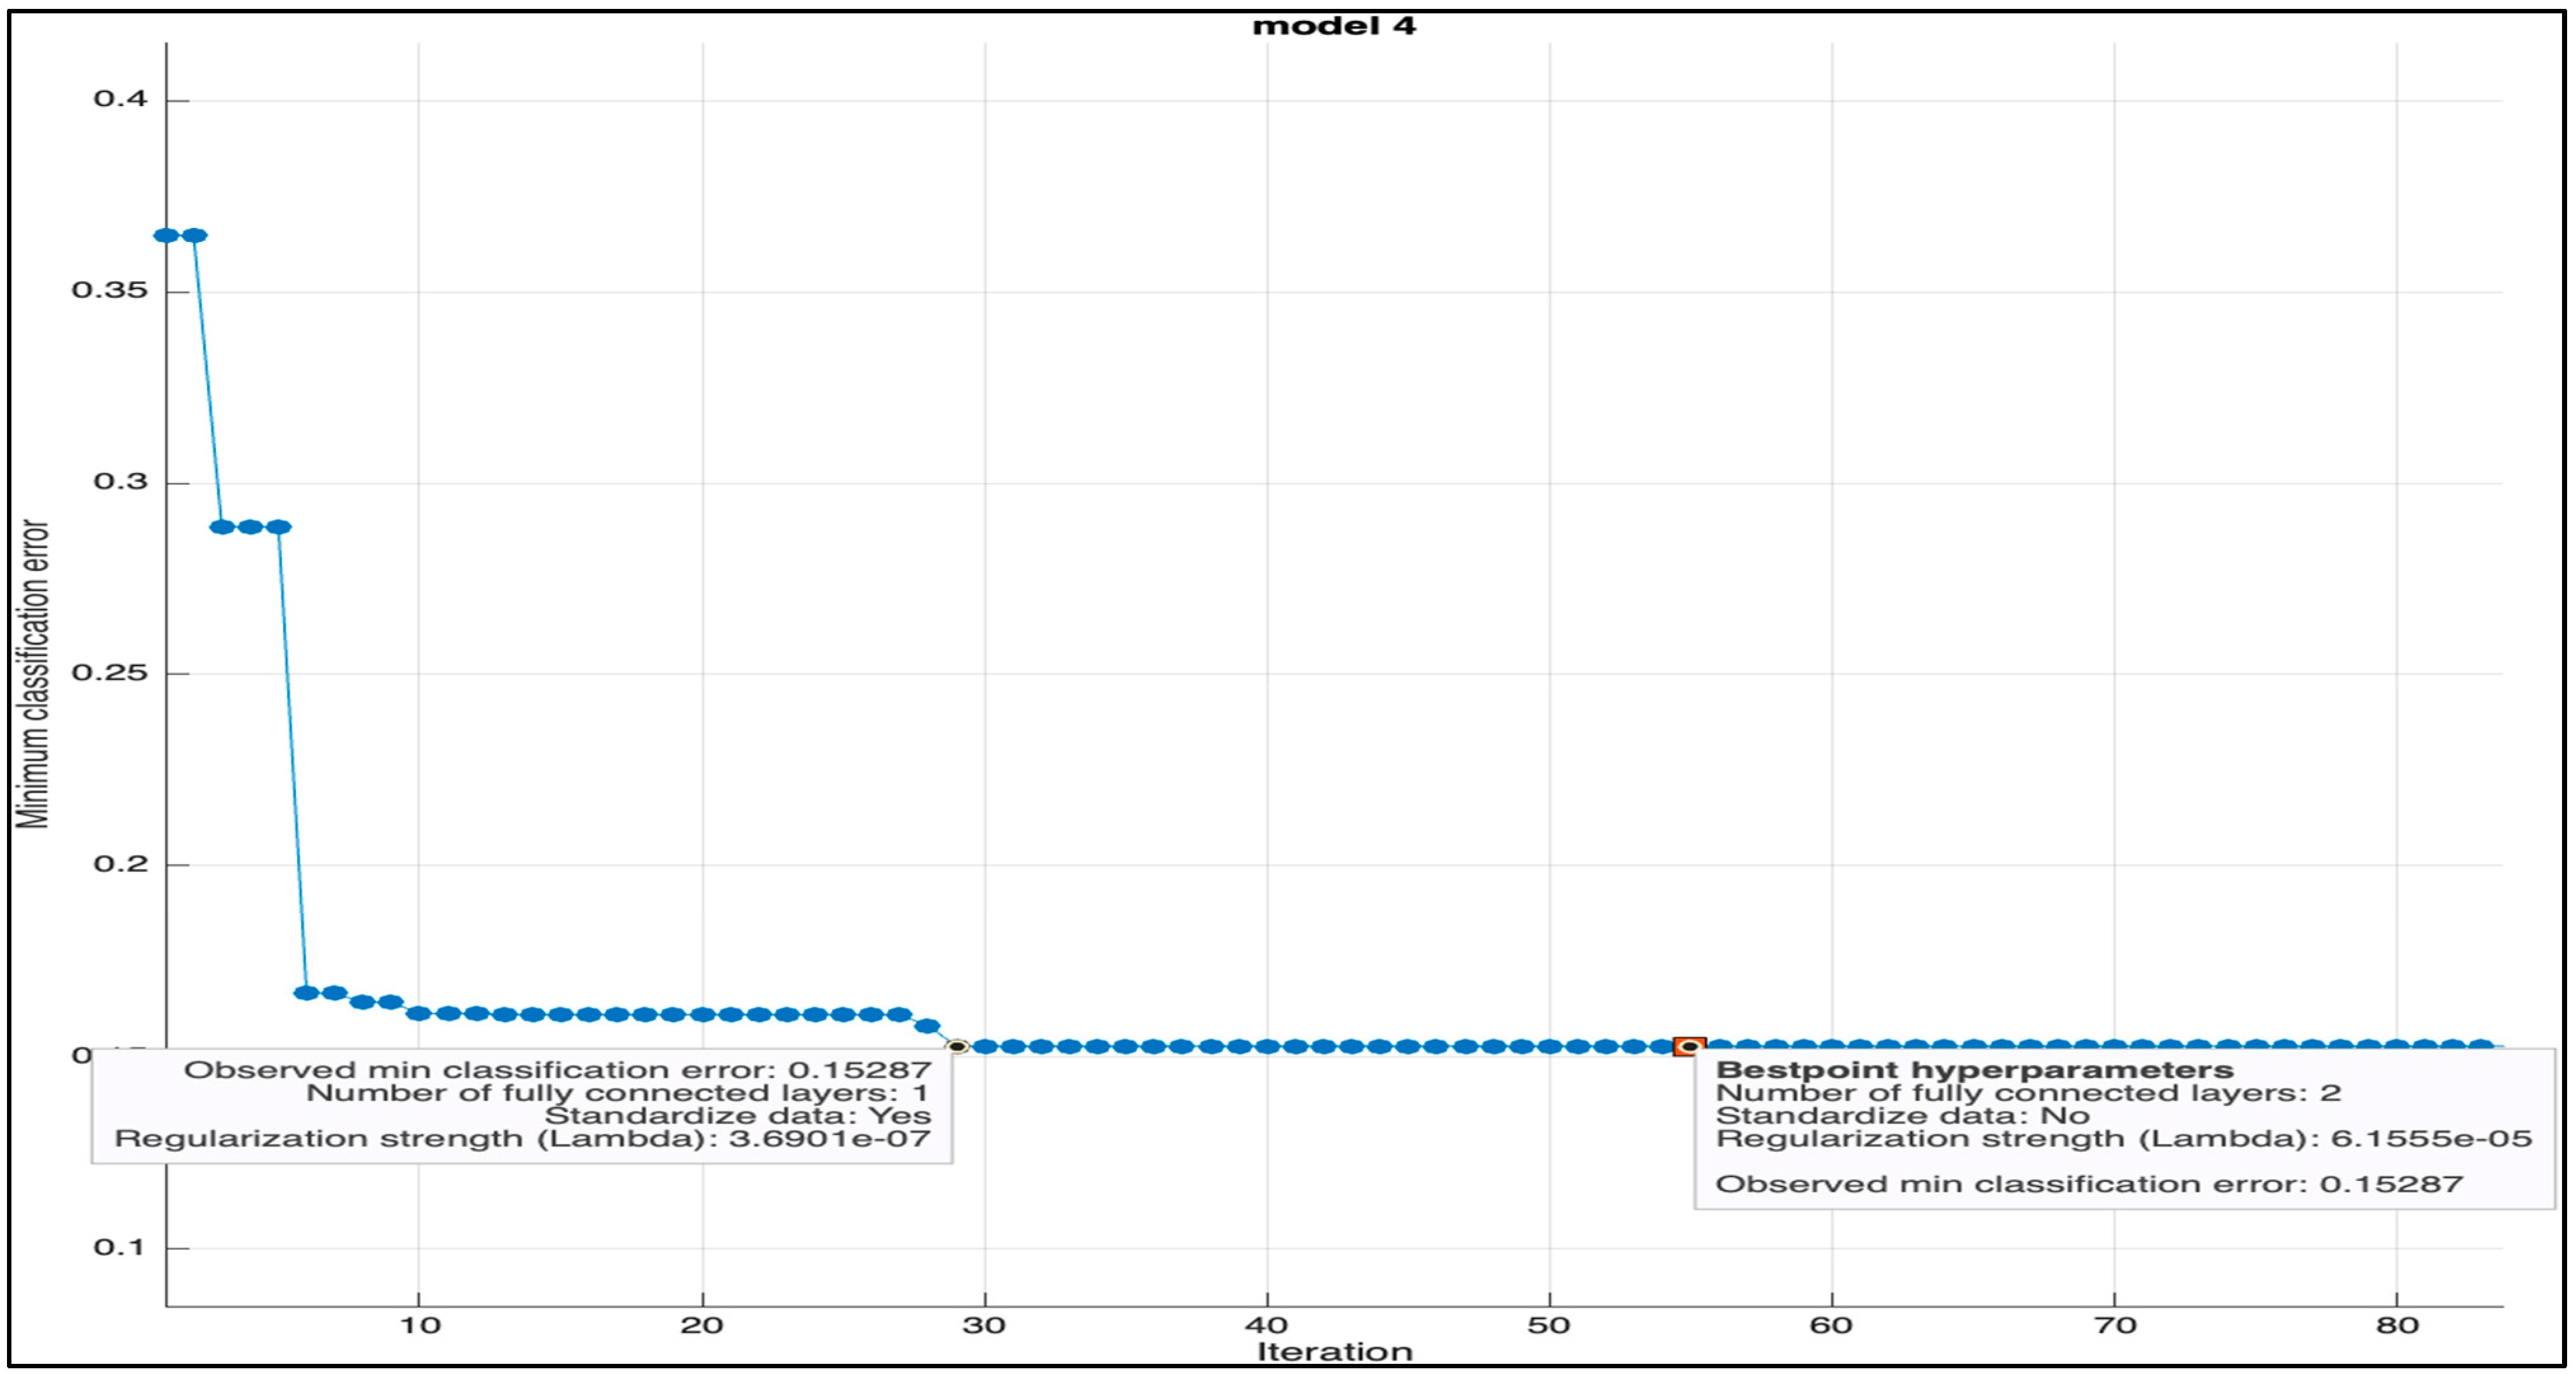Click the first data point at iteration 1
This screenshot has height=1374, width=2576.
coord(166,235)
